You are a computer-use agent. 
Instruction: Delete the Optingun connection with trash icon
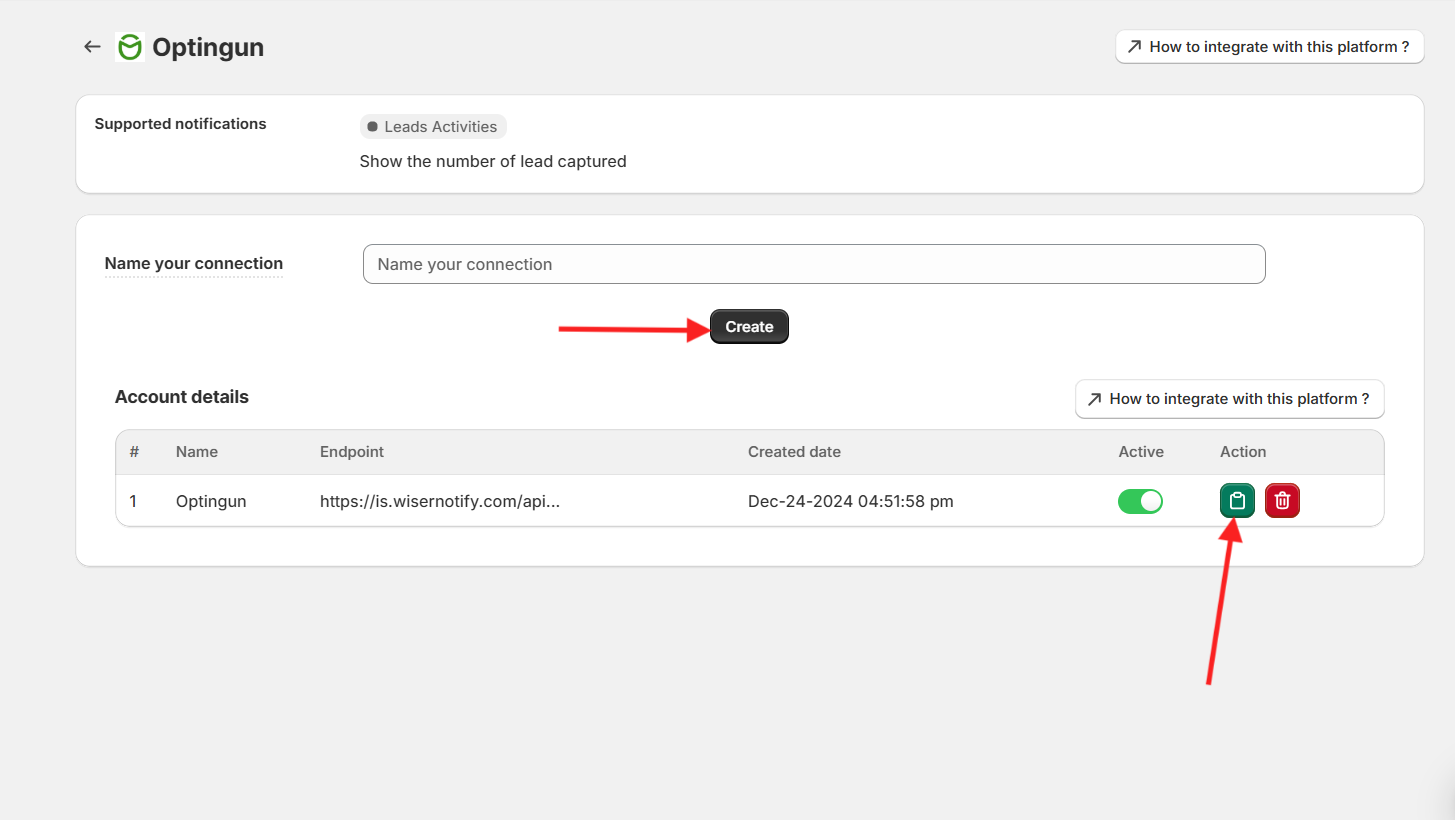(1282, 501)
